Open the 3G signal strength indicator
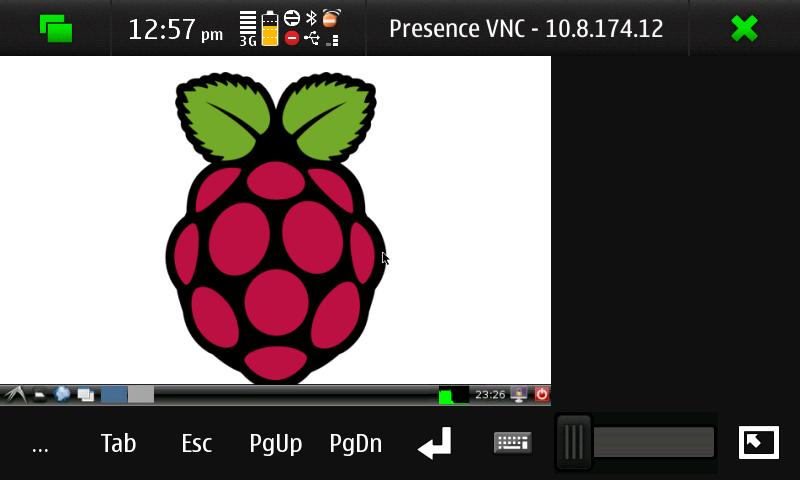 (248, 29)
